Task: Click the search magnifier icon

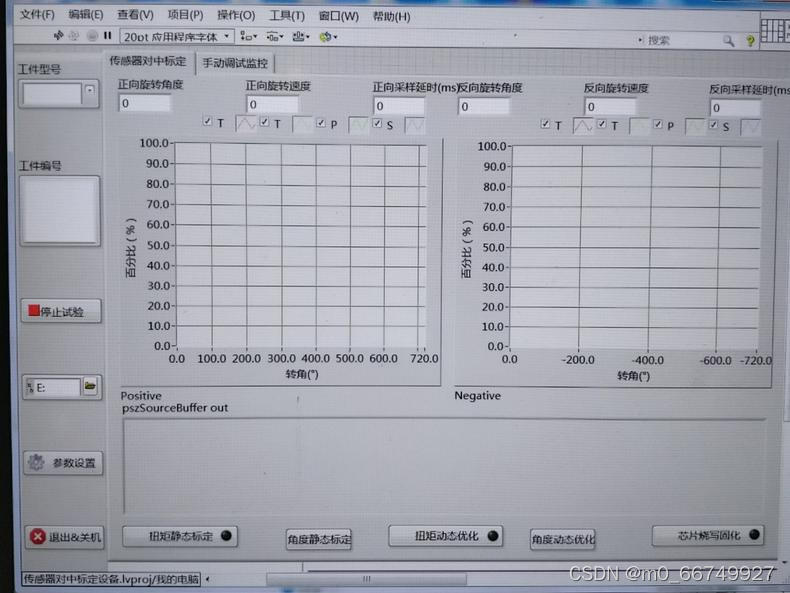Action: pyautogui.click(x=728, y=40)
